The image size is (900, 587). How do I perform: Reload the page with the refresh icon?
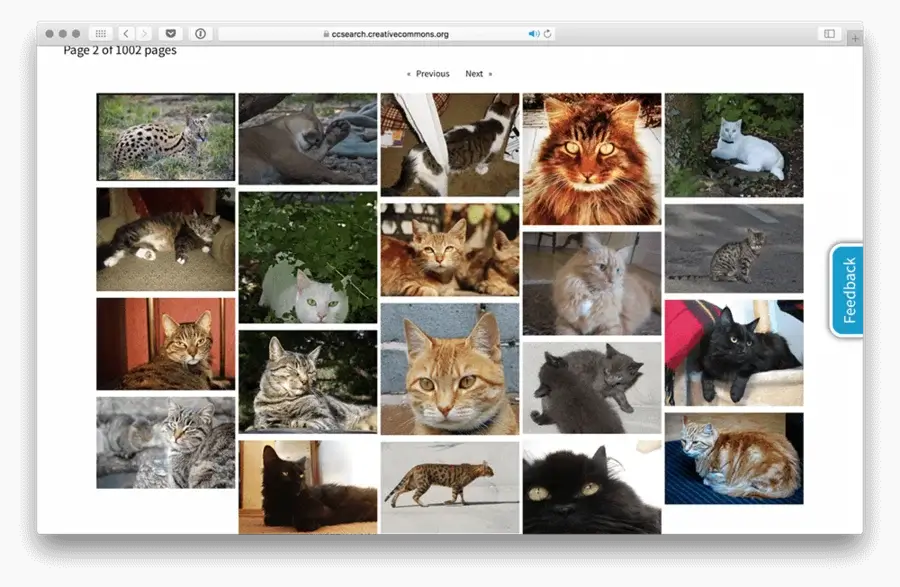[x=547, y=34]
